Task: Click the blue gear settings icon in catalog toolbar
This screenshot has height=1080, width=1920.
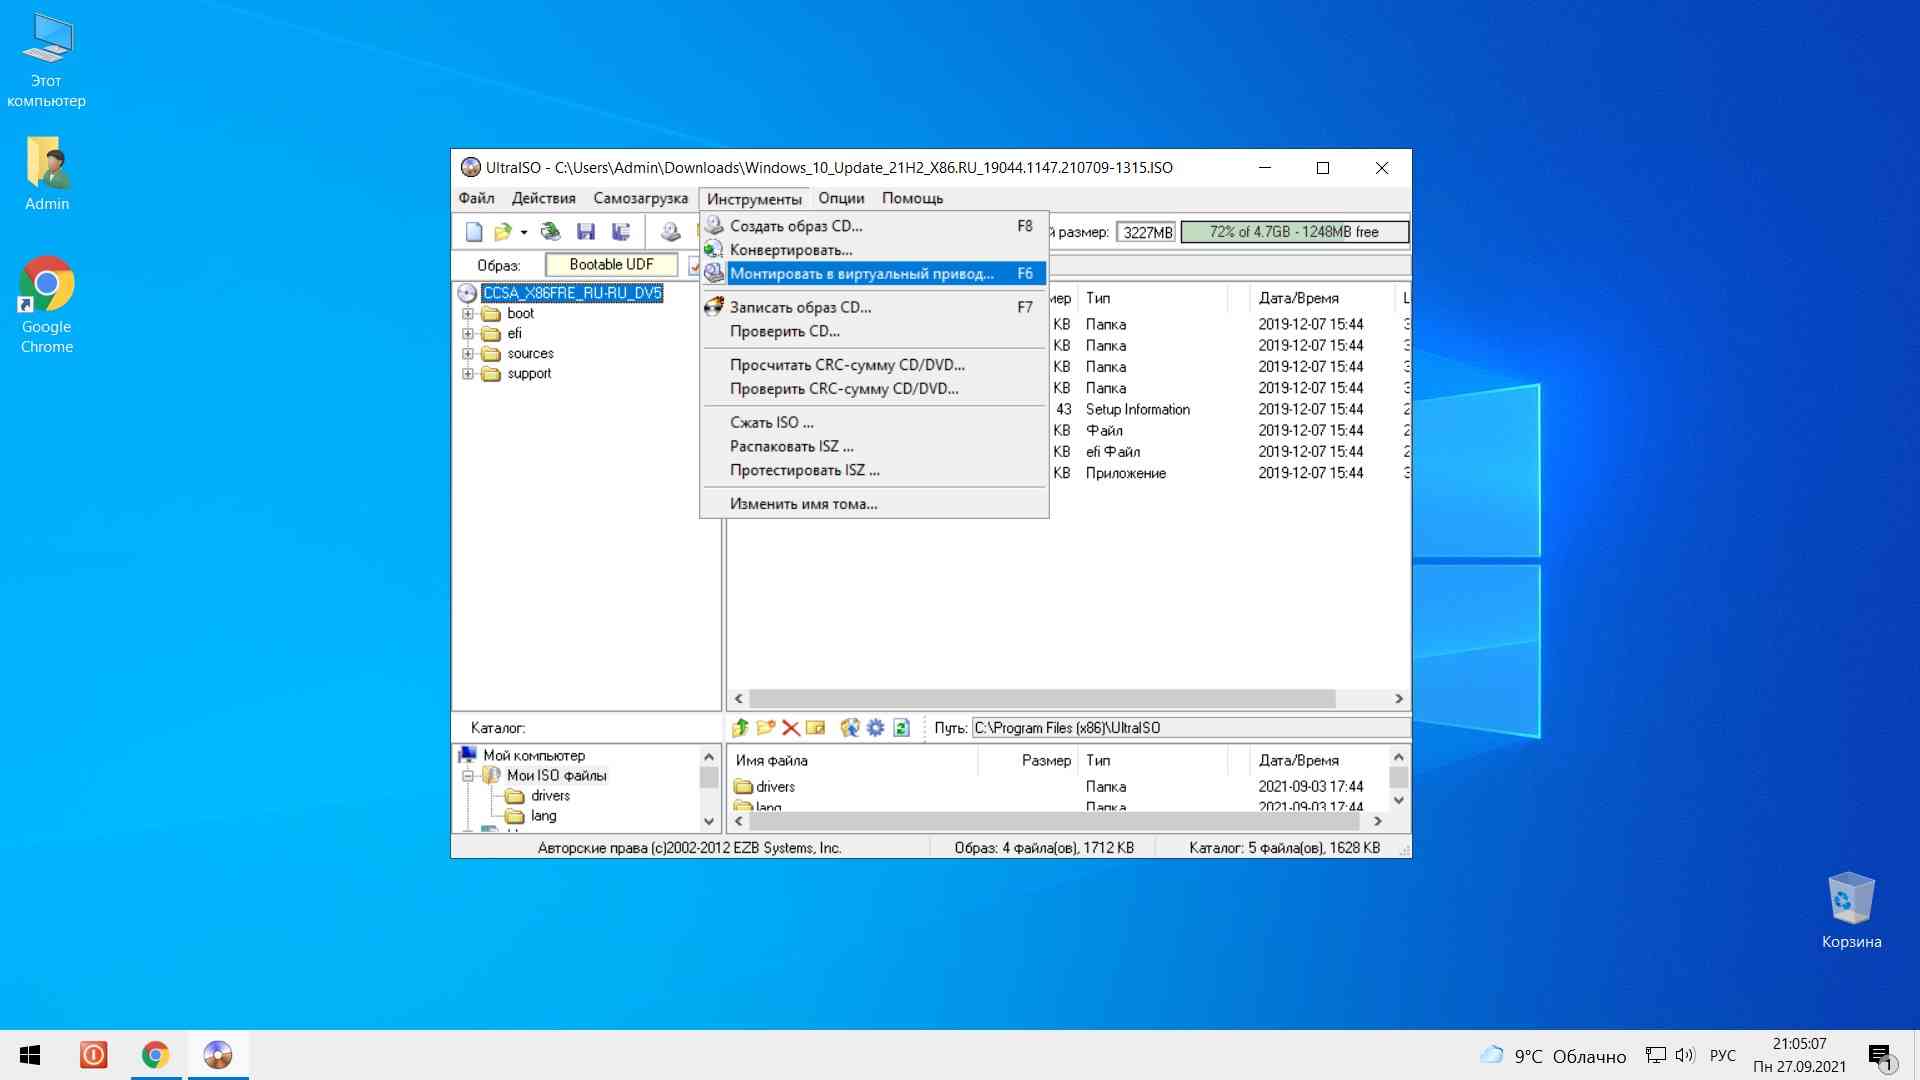Action: click(876, 728)
